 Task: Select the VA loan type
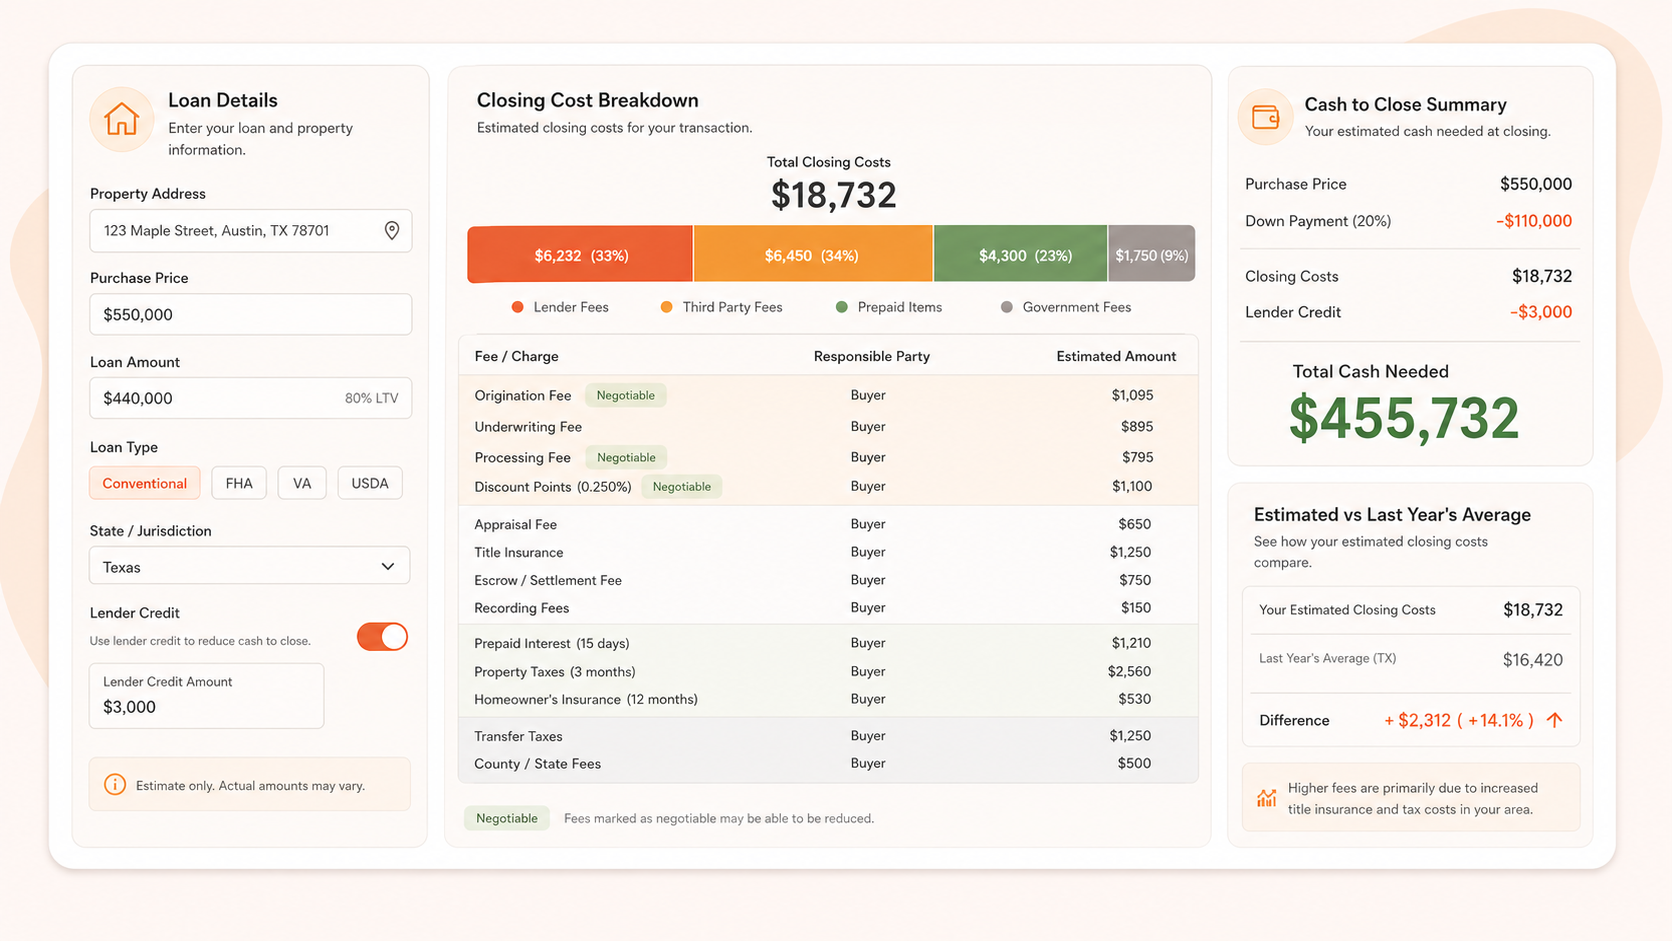[x=302, y=483]
